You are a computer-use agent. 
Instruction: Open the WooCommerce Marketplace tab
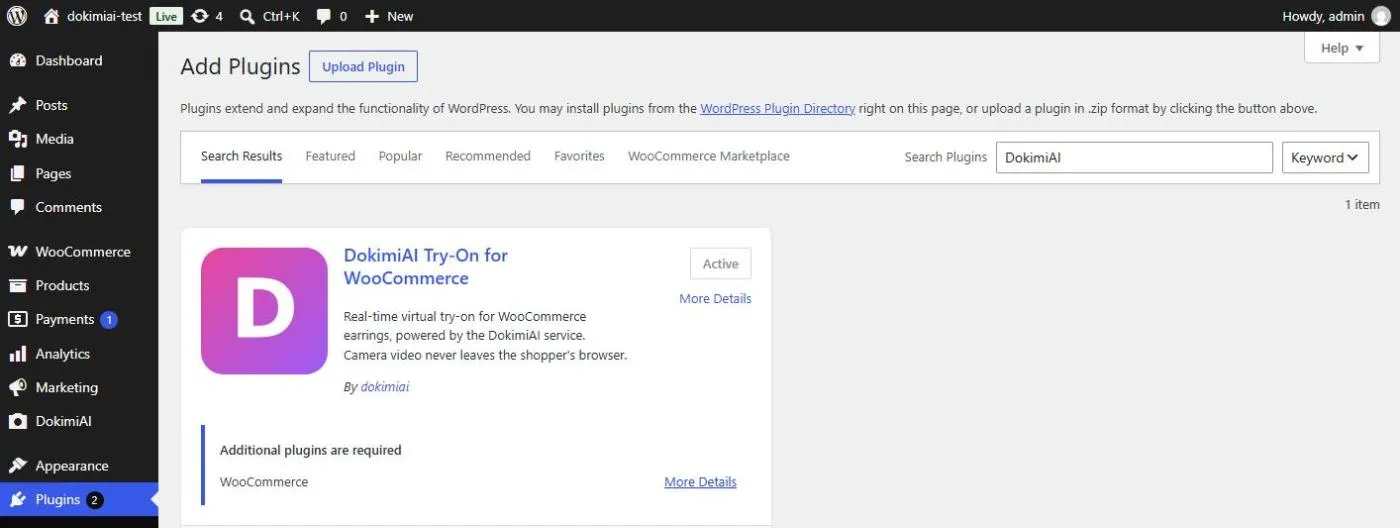[709, 157]
